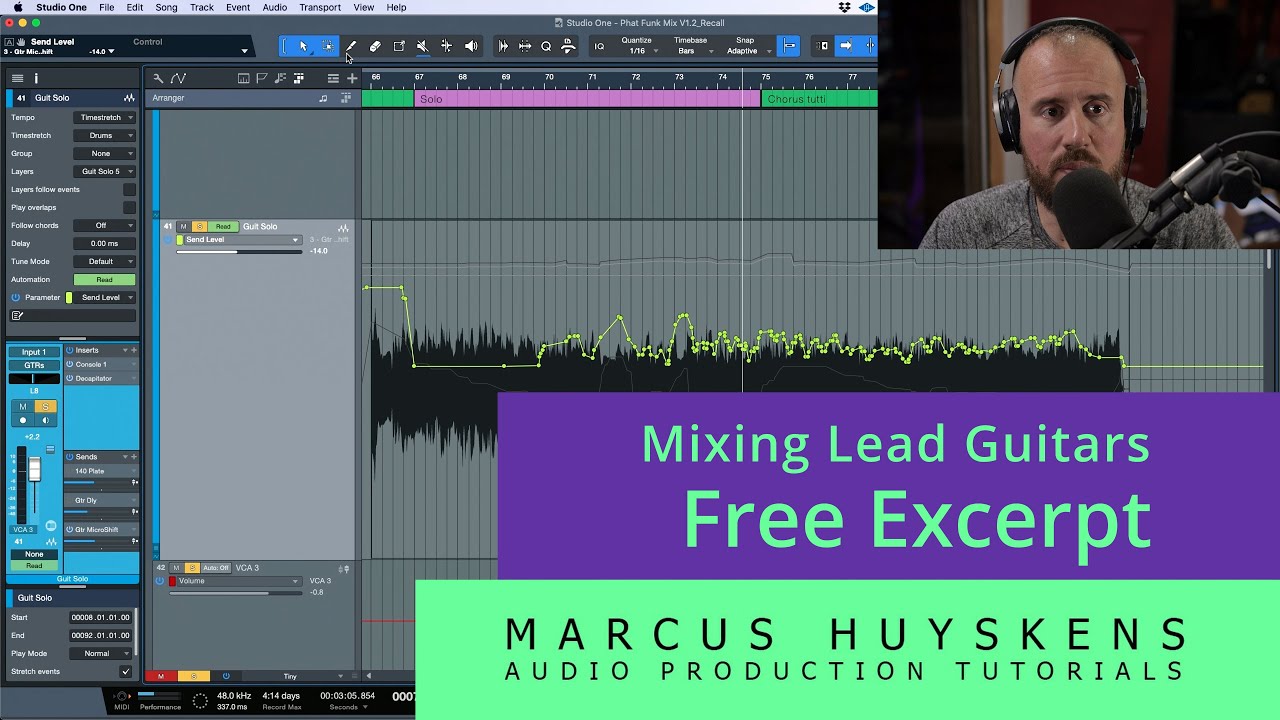Image resolution: width=1280 pixels, height=720 pixels.
Task: Open the Tempo Timestretch dropdown
Action: [104, 117]
